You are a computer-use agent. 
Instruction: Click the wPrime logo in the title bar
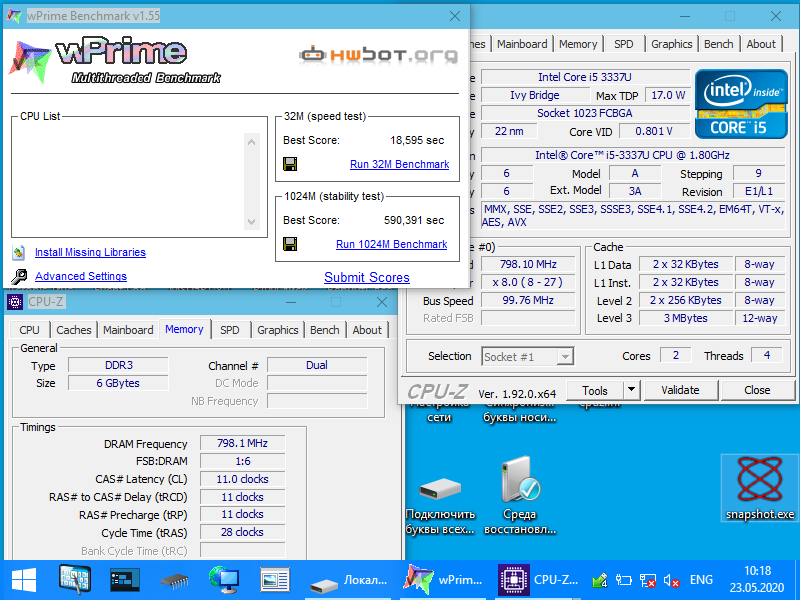(x=14, y=16)
